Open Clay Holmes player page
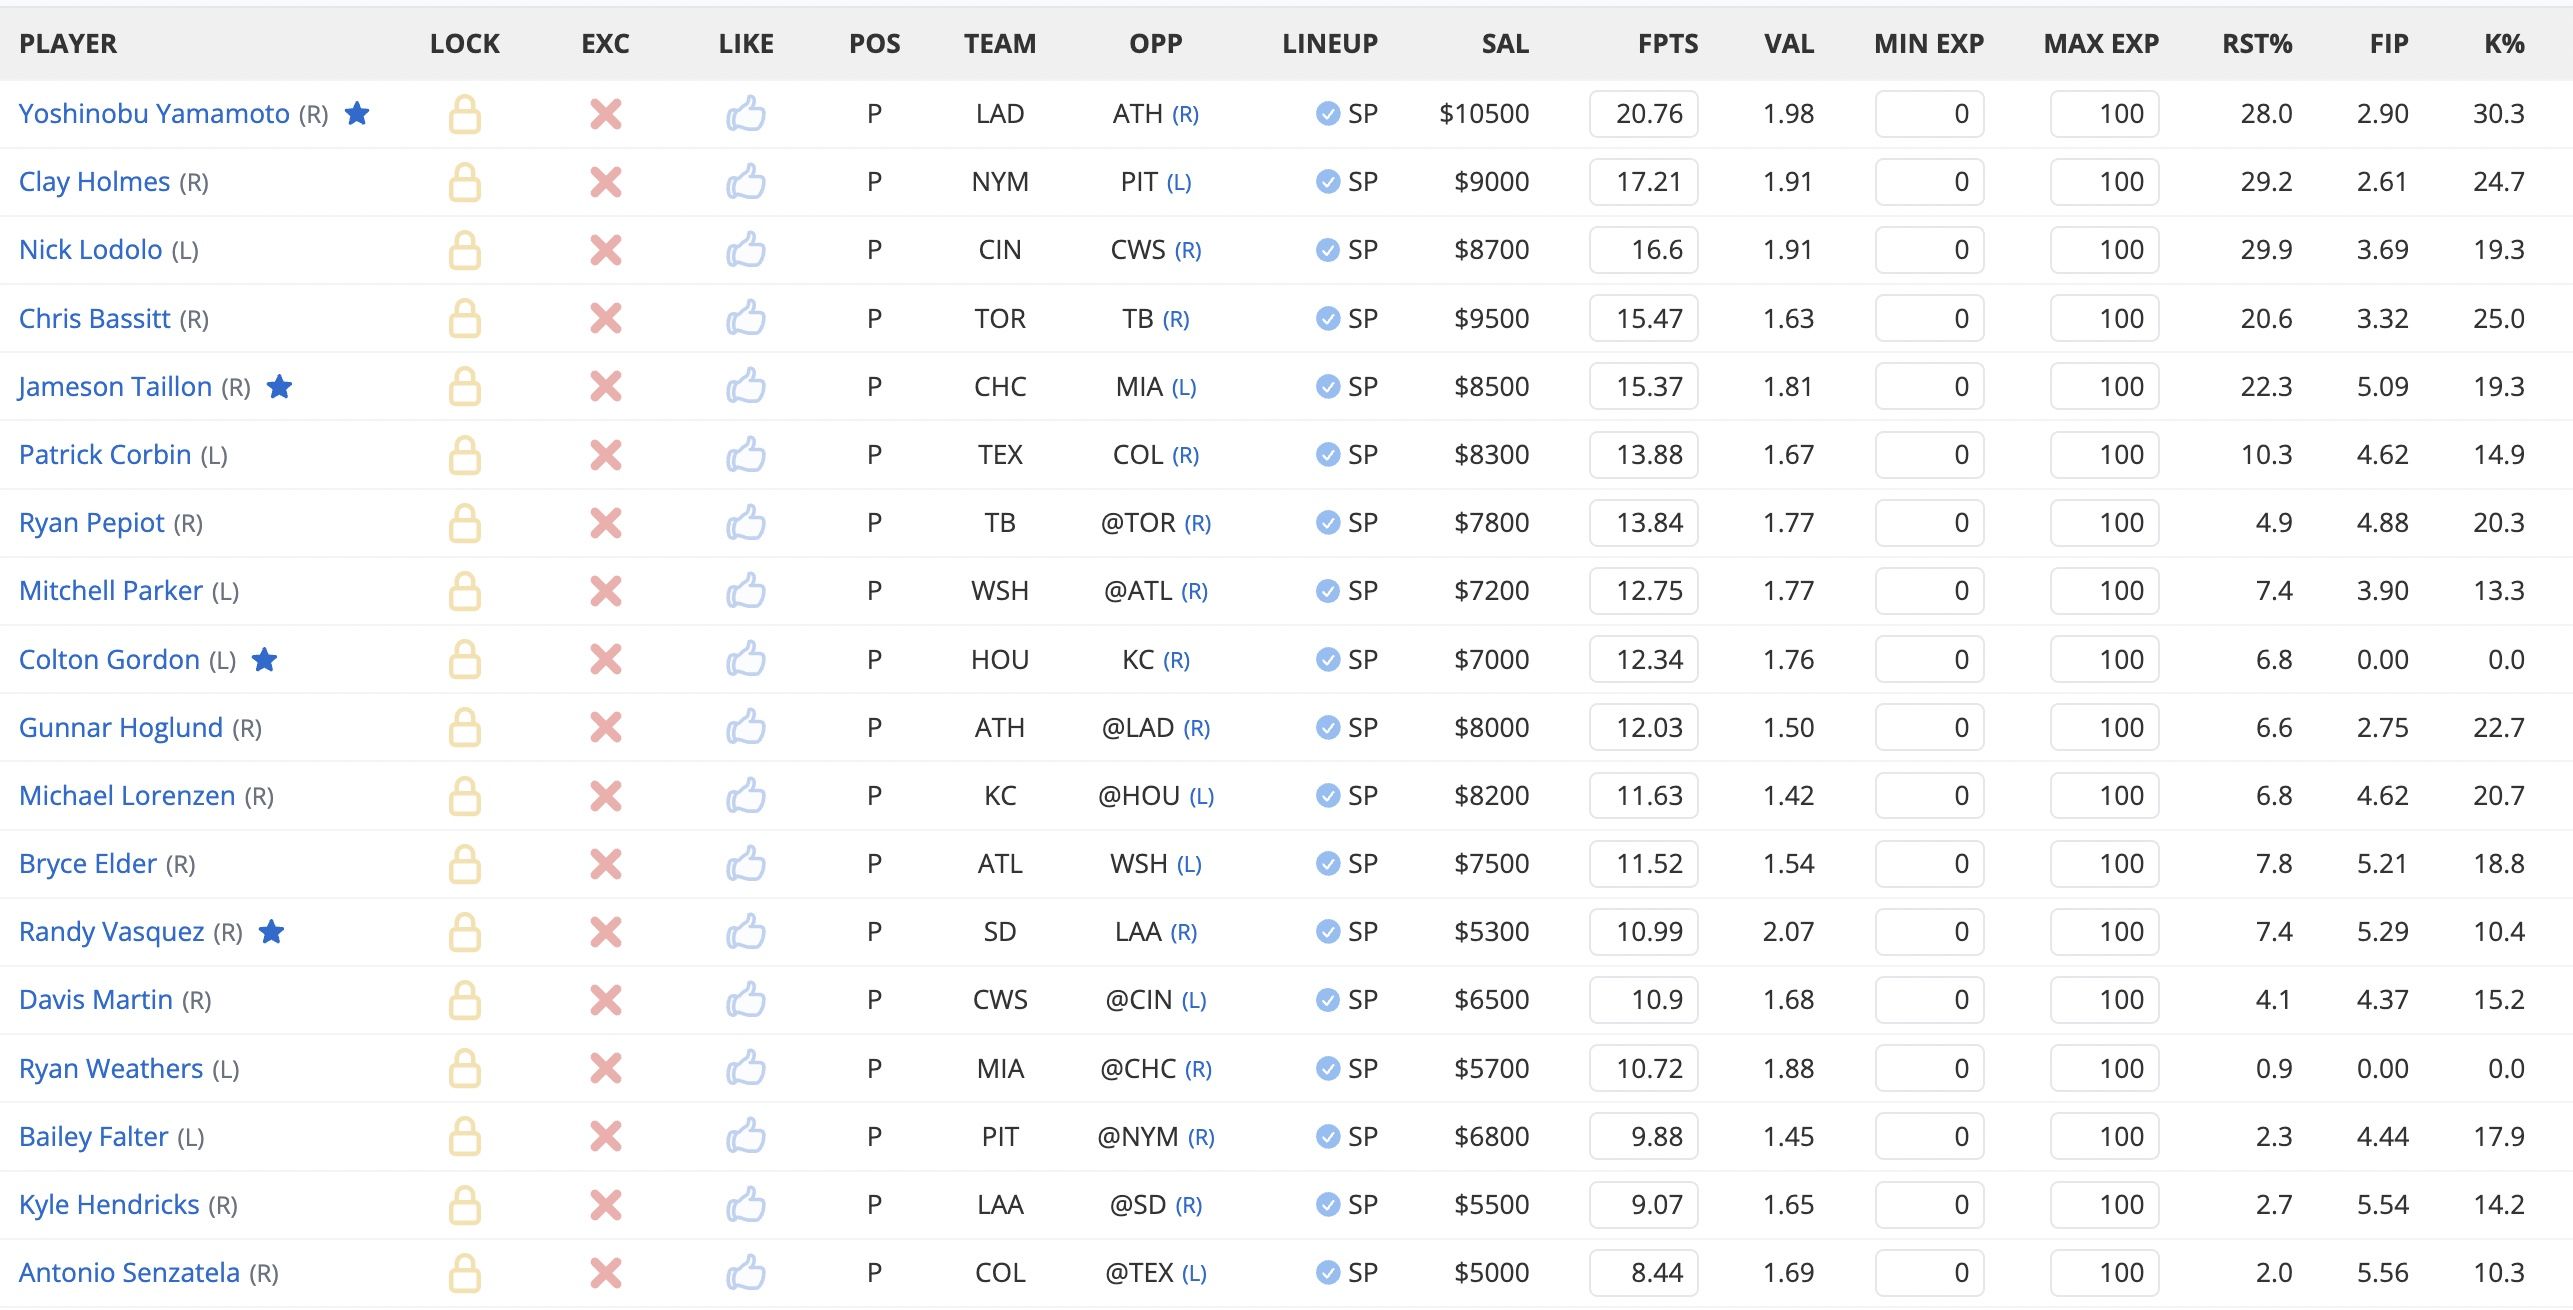Image resolution: width=2573 pixels, height=1310 pixels. [95, 182]
